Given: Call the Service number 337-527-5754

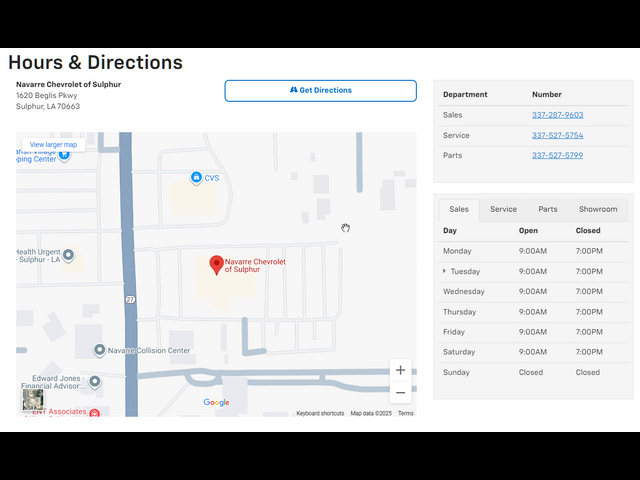Looking at the screenshot, I should (557, 135).
